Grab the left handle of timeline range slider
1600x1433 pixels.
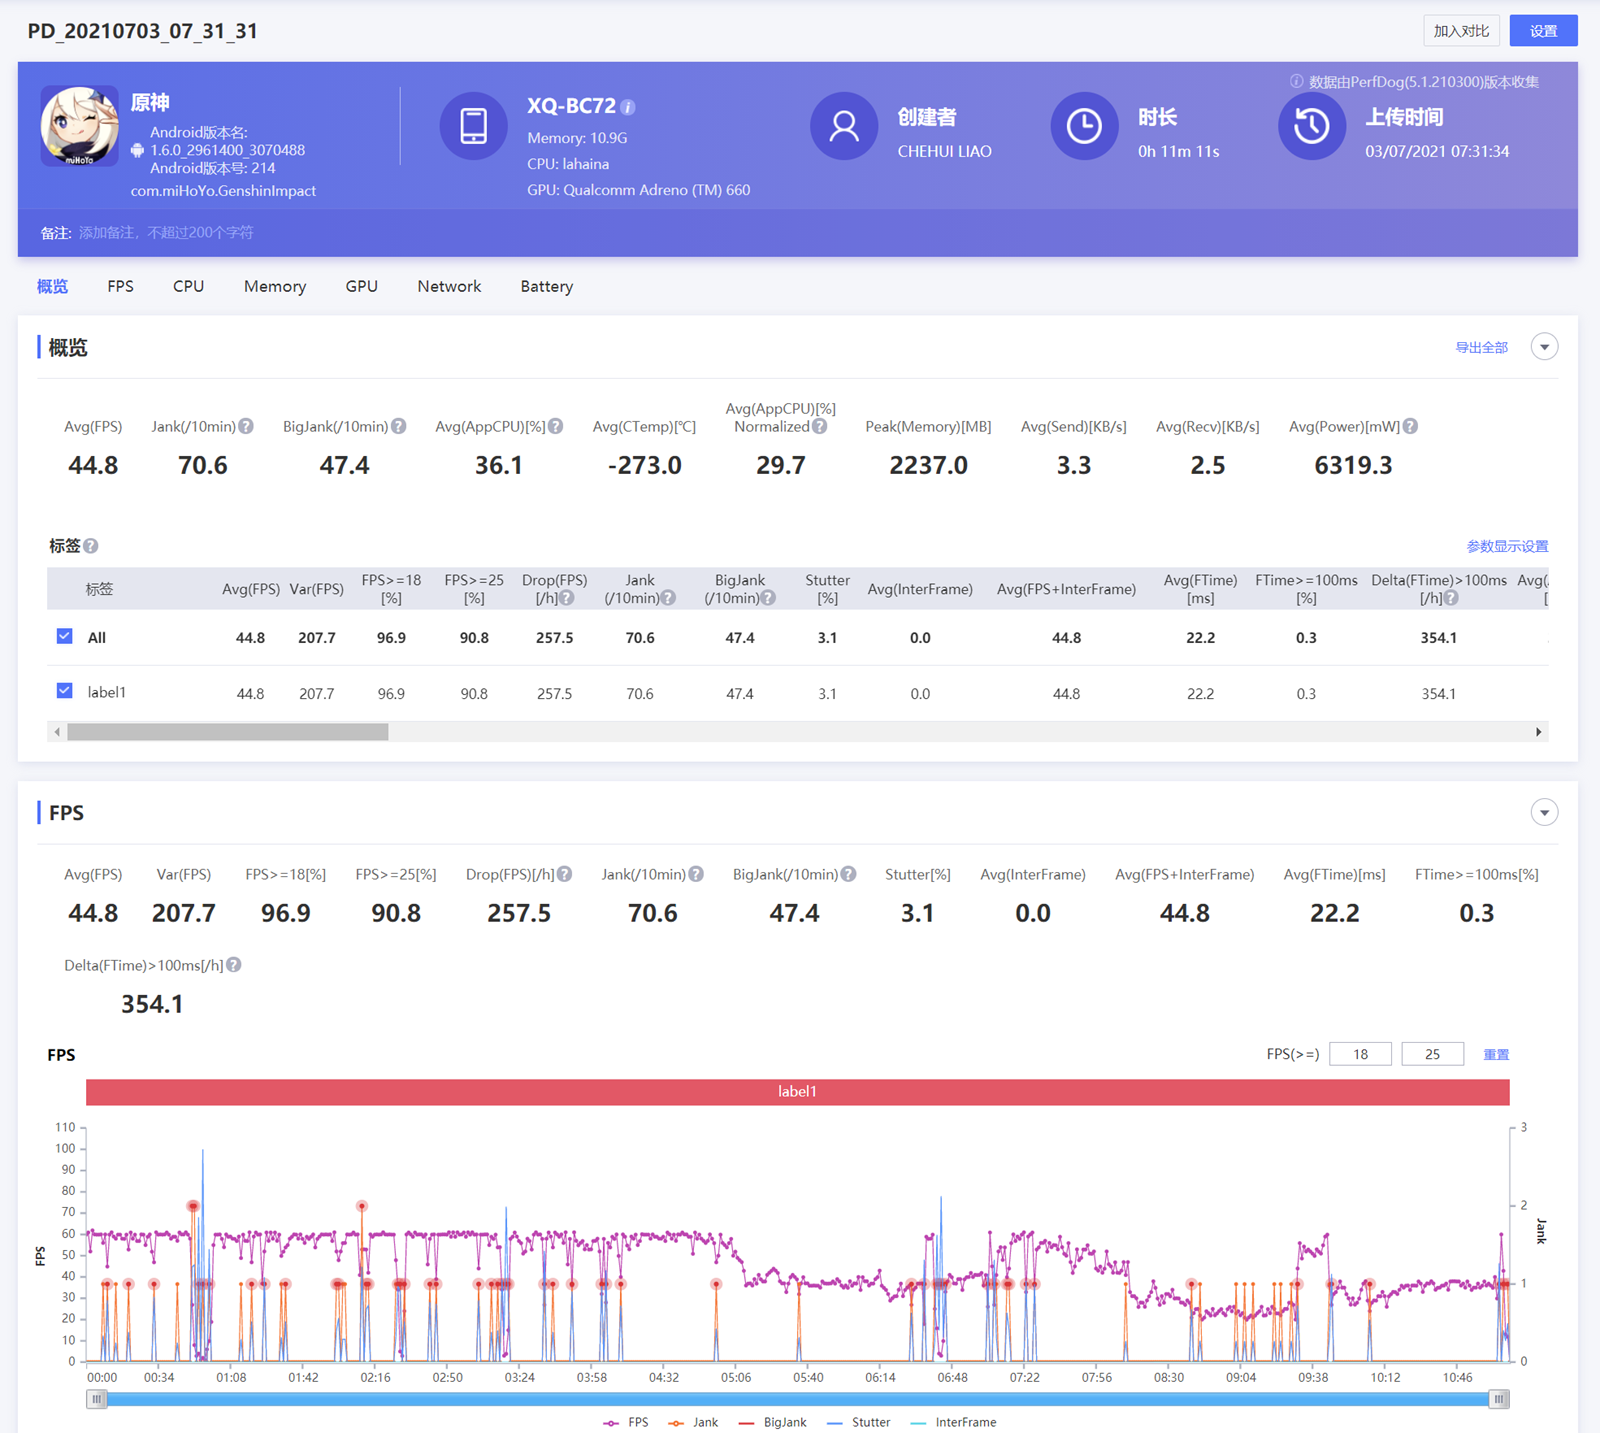pyautogui.click(x=97, y=1399)
